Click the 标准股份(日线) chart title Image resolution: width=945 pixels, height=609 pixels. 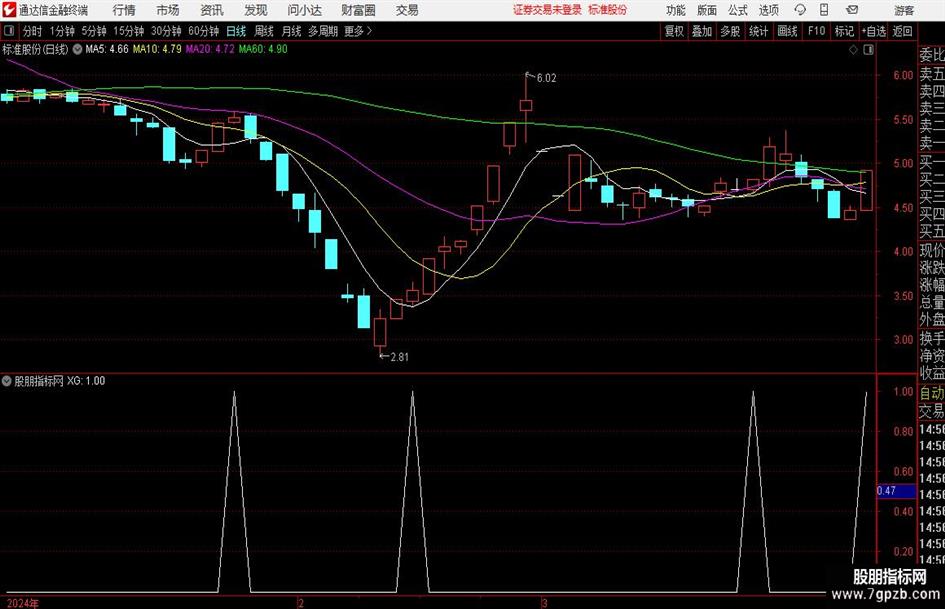(36, 49)
